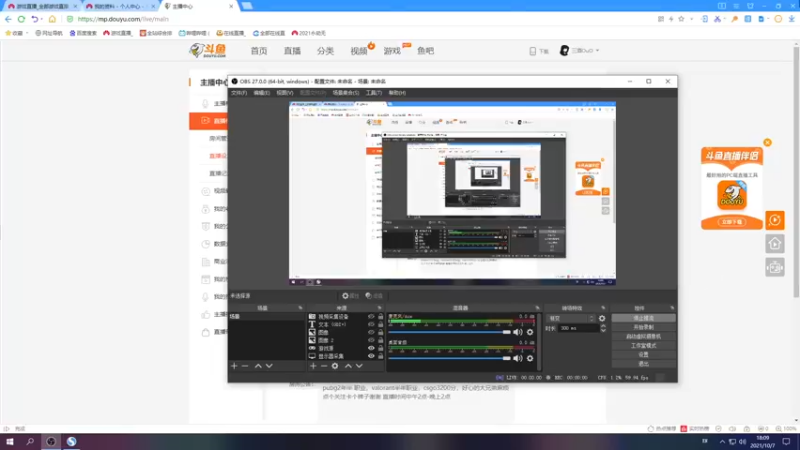The image size is (800, 450).
Task: Open blue browser icon in taskbar
Action: 71,441
